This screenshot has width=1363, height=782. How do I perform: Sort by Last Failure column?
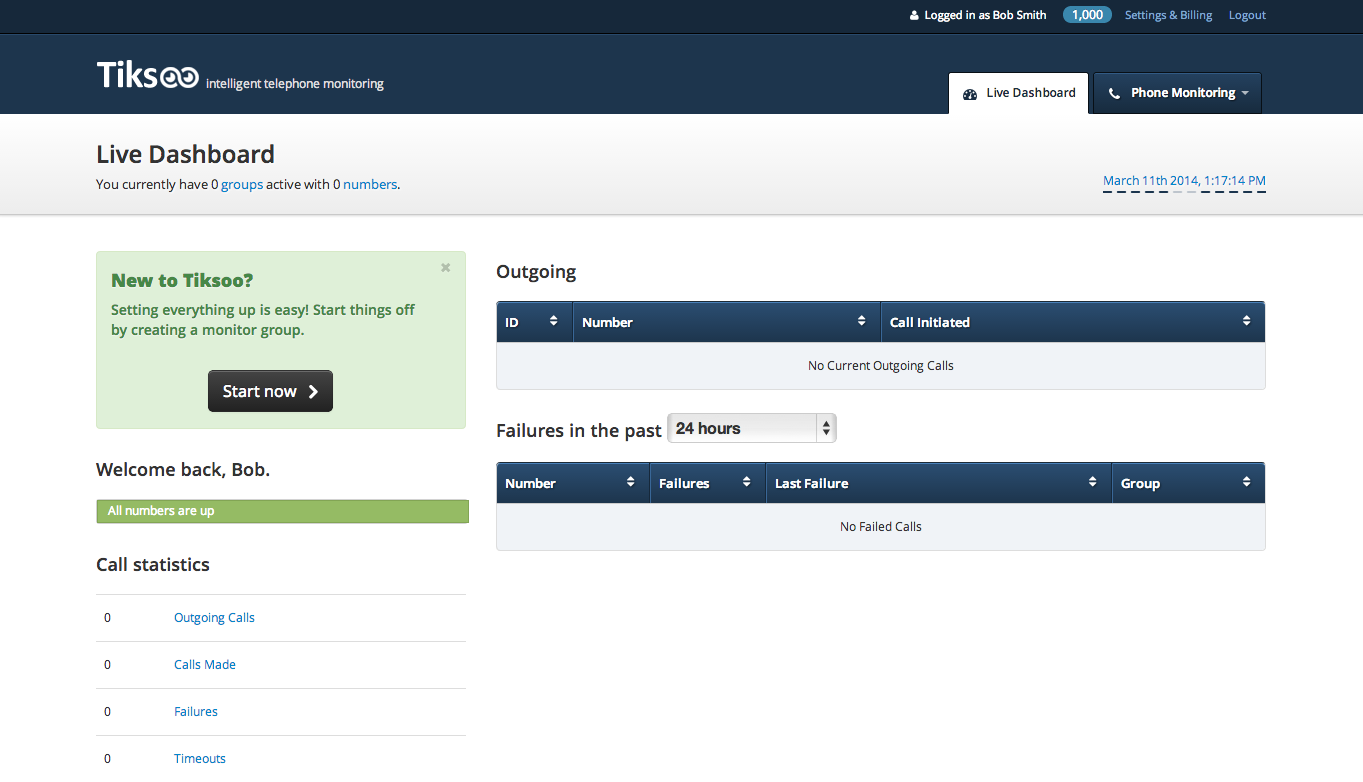click(x=938, y=483)
